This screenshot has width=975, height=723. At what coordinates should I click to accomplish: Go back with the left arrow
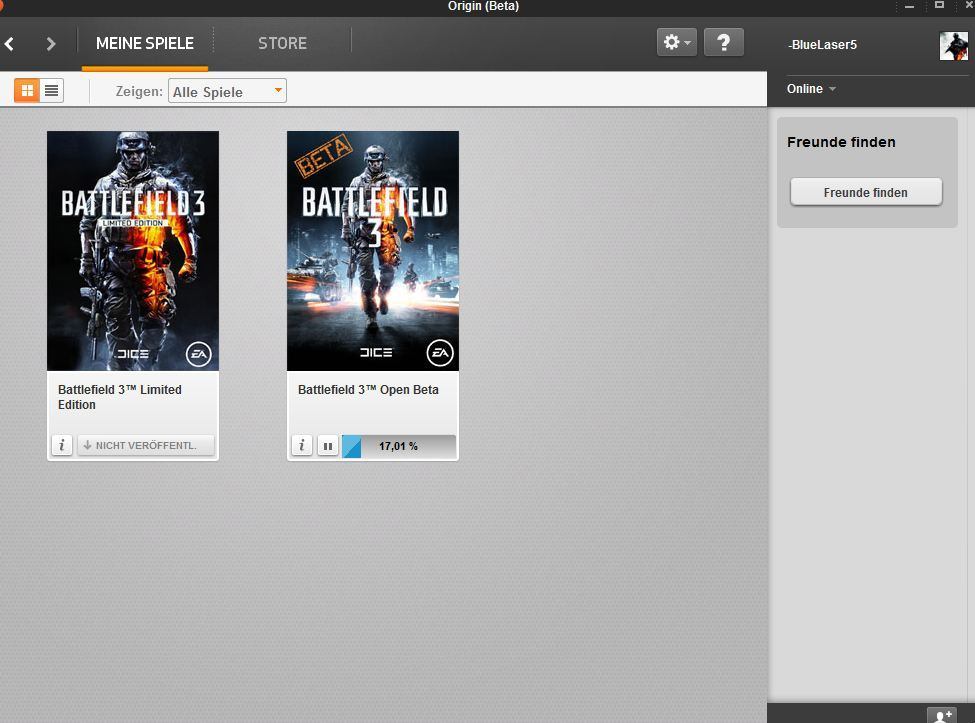pos(9,44)
